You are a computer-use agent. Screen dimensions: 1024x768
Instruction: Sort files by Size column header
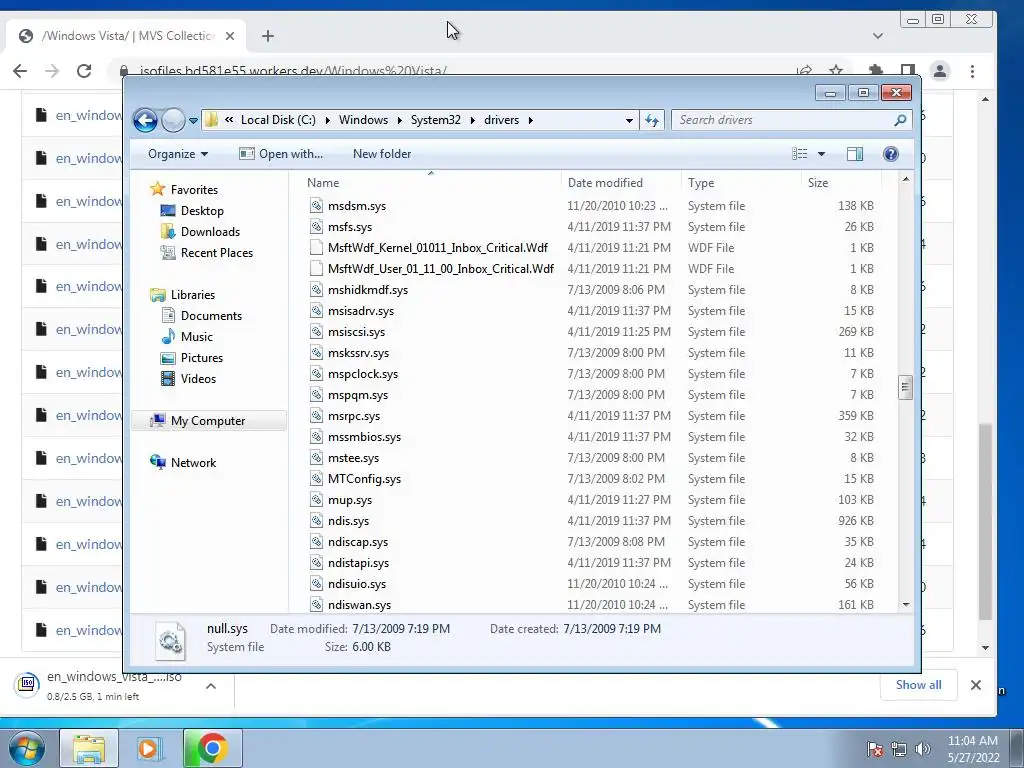(841, 183)
